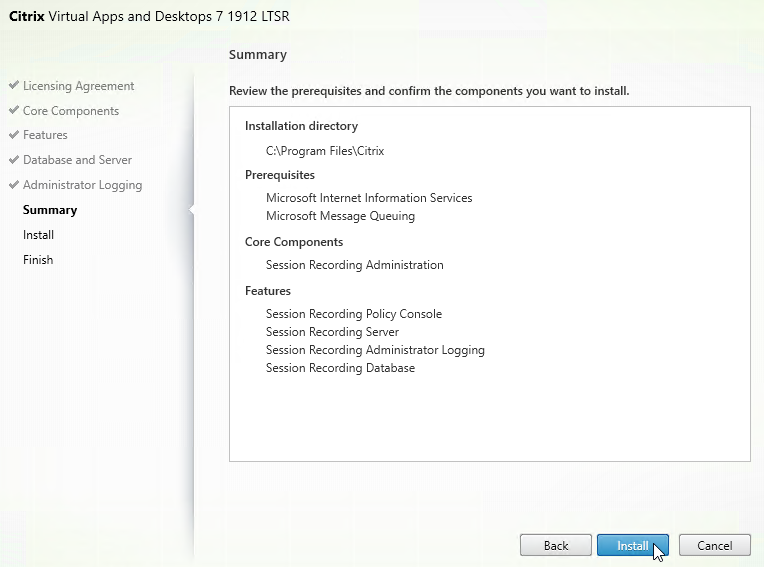Select Microsoft Internet Information Services prerequisite text
Viewport: 764px width, 567px height.
click(x=369, y=198)
